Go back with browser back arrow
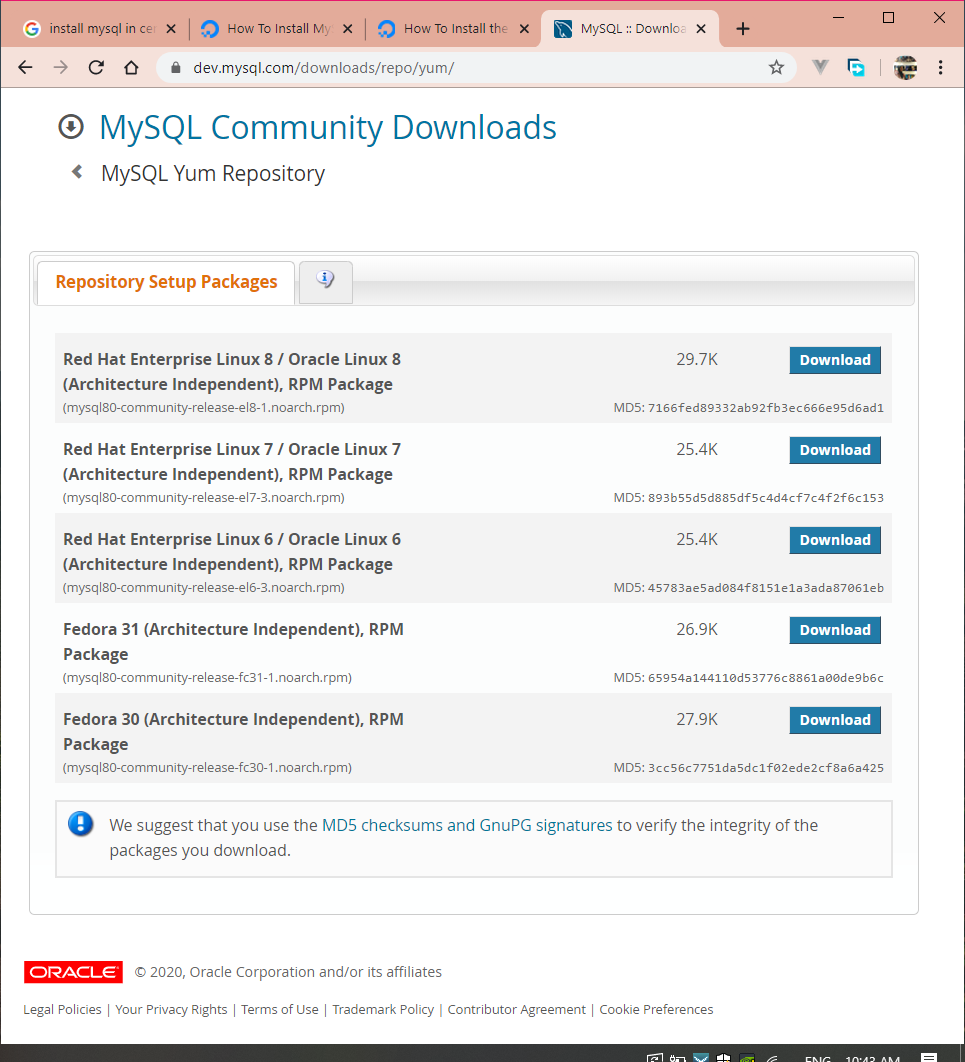This screenshot has width=965, height=1062. [25, 67]
